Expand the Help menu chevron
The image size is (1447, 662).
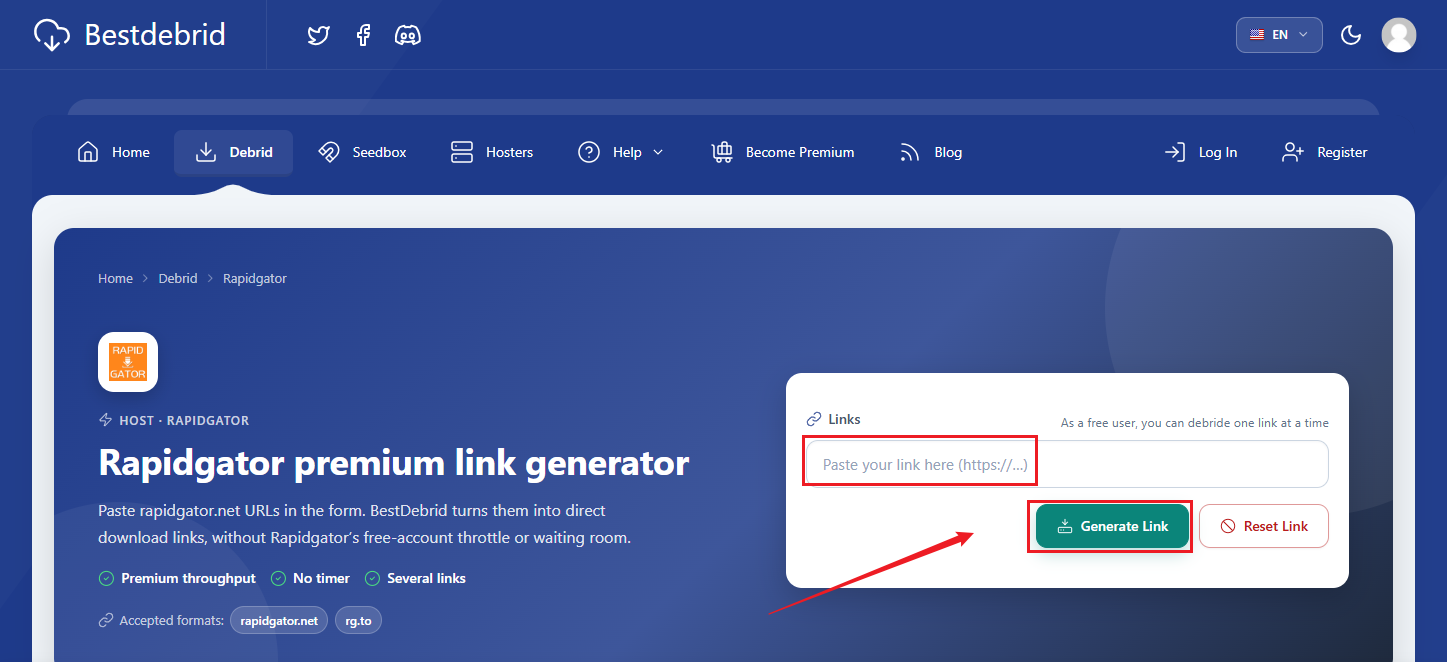pyautogui.click(x=658, y=152)
